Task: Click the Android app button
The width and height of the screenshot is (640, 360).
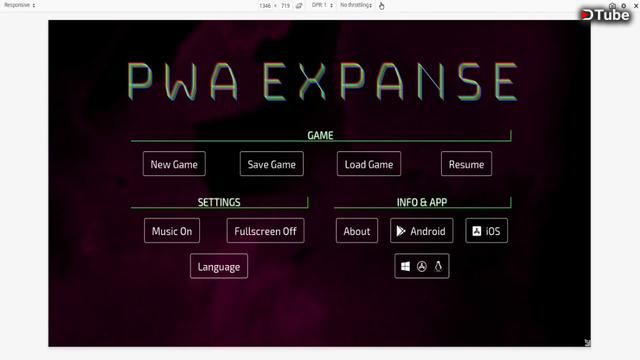Action: pos(422,231)
